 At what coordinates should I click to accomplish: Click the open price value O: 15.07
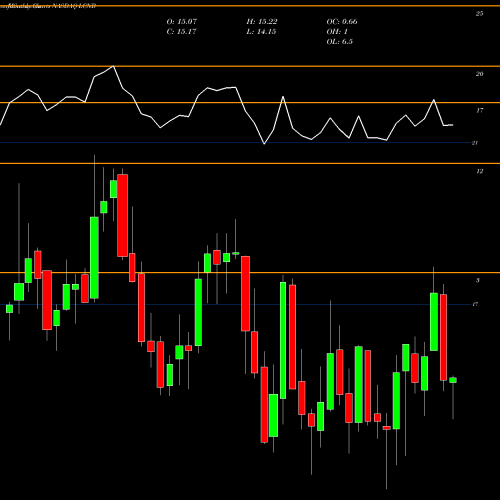[x=182, y=22]
